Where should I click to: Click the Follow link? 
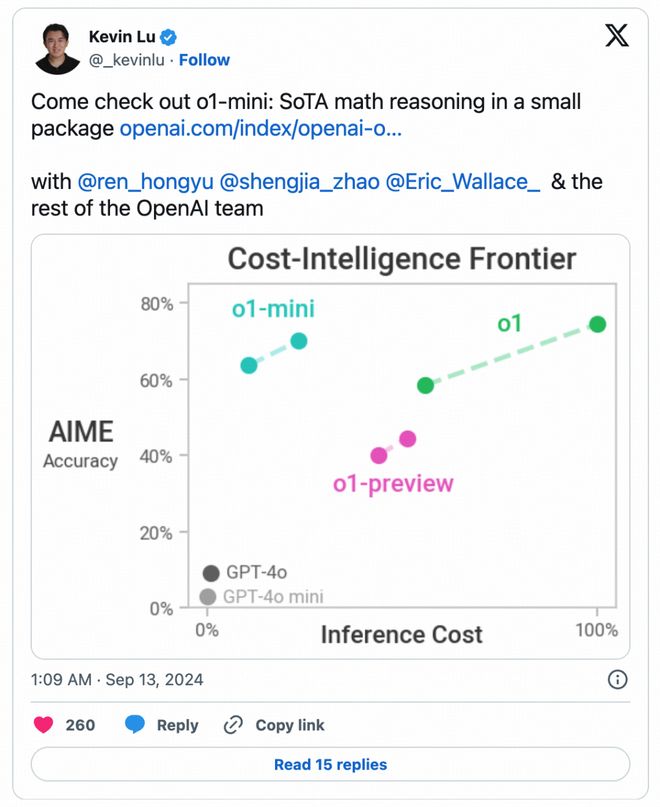[x=205, y=60]
